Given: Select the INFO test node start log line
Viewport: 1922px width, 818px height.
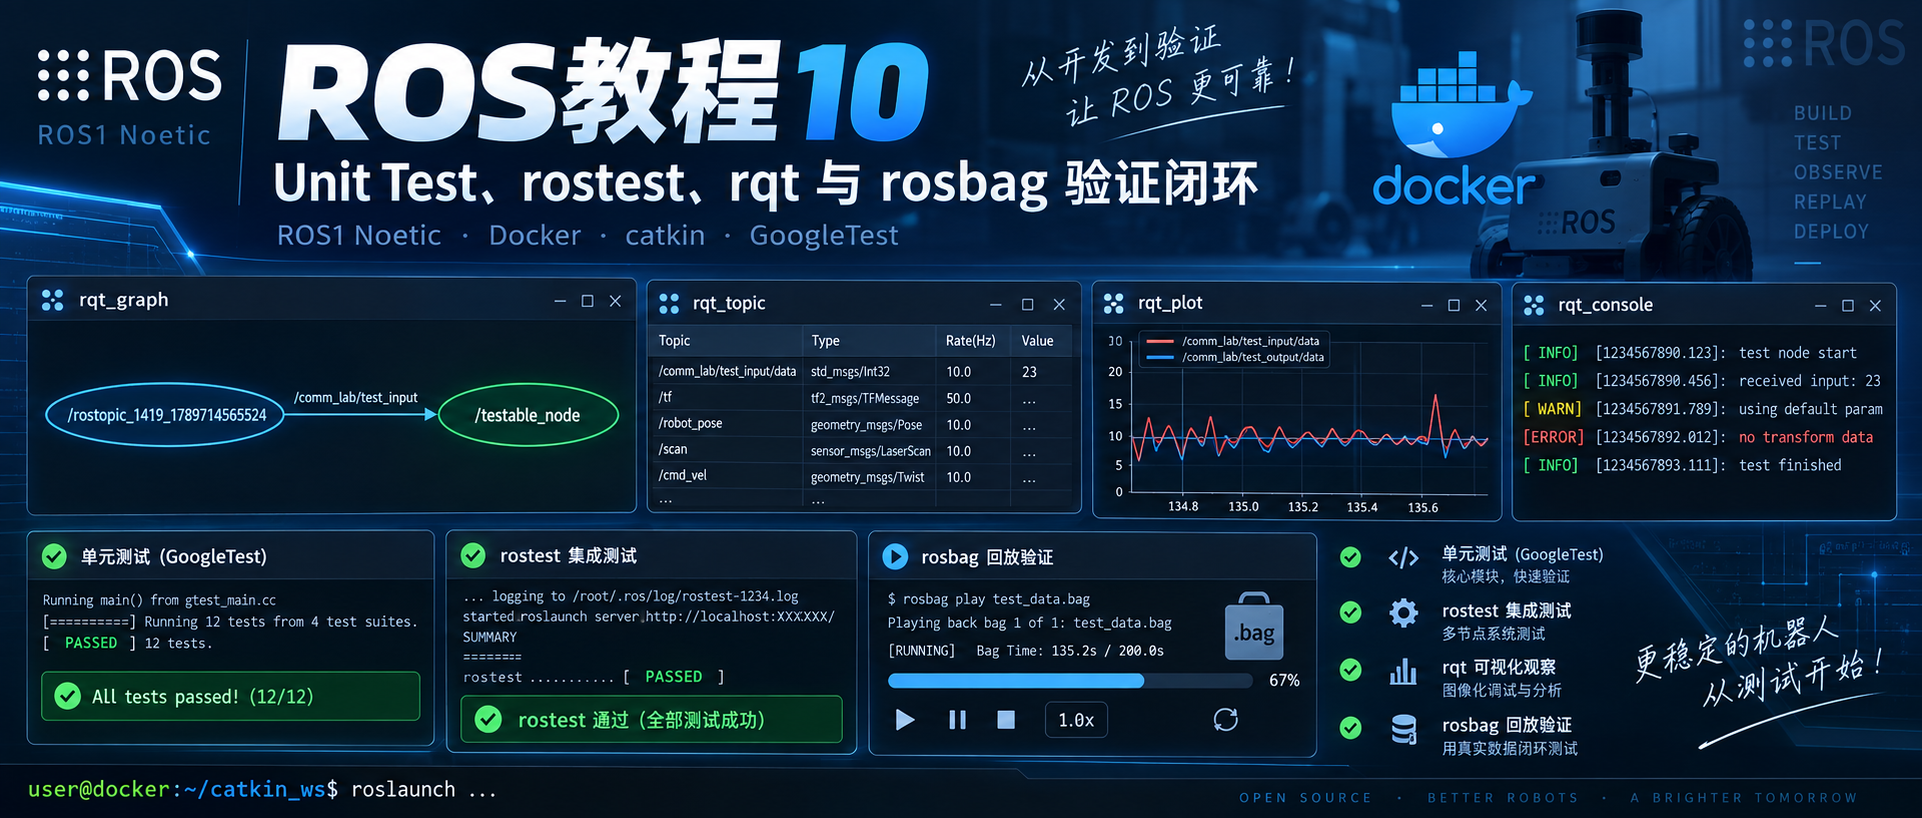Looking at the screenshot, I should tap(1689, 353).
